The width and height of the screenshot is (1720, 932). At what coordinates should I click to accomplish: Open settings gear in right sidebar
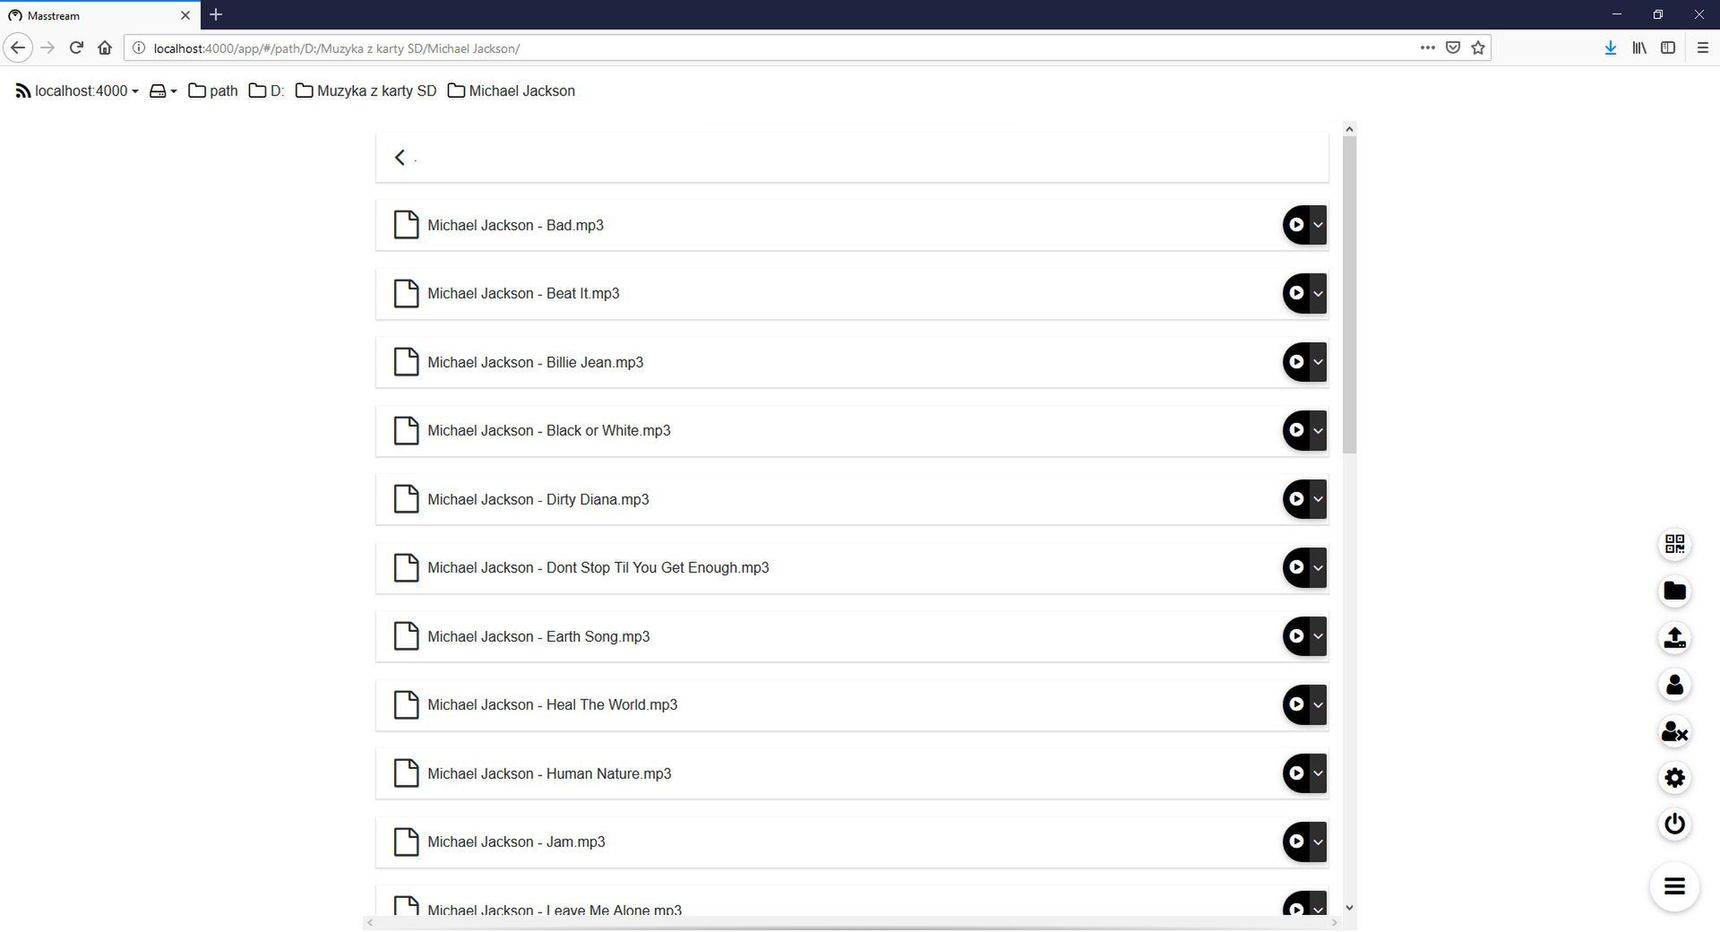1675,778
